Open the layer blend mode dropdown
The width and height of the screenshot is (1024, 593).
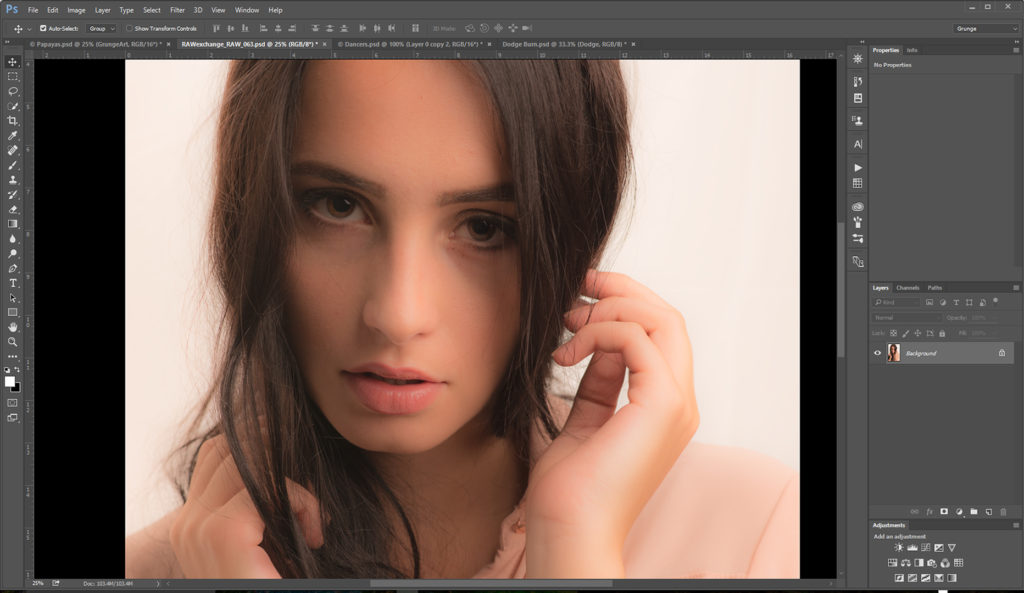pos(905,317)
